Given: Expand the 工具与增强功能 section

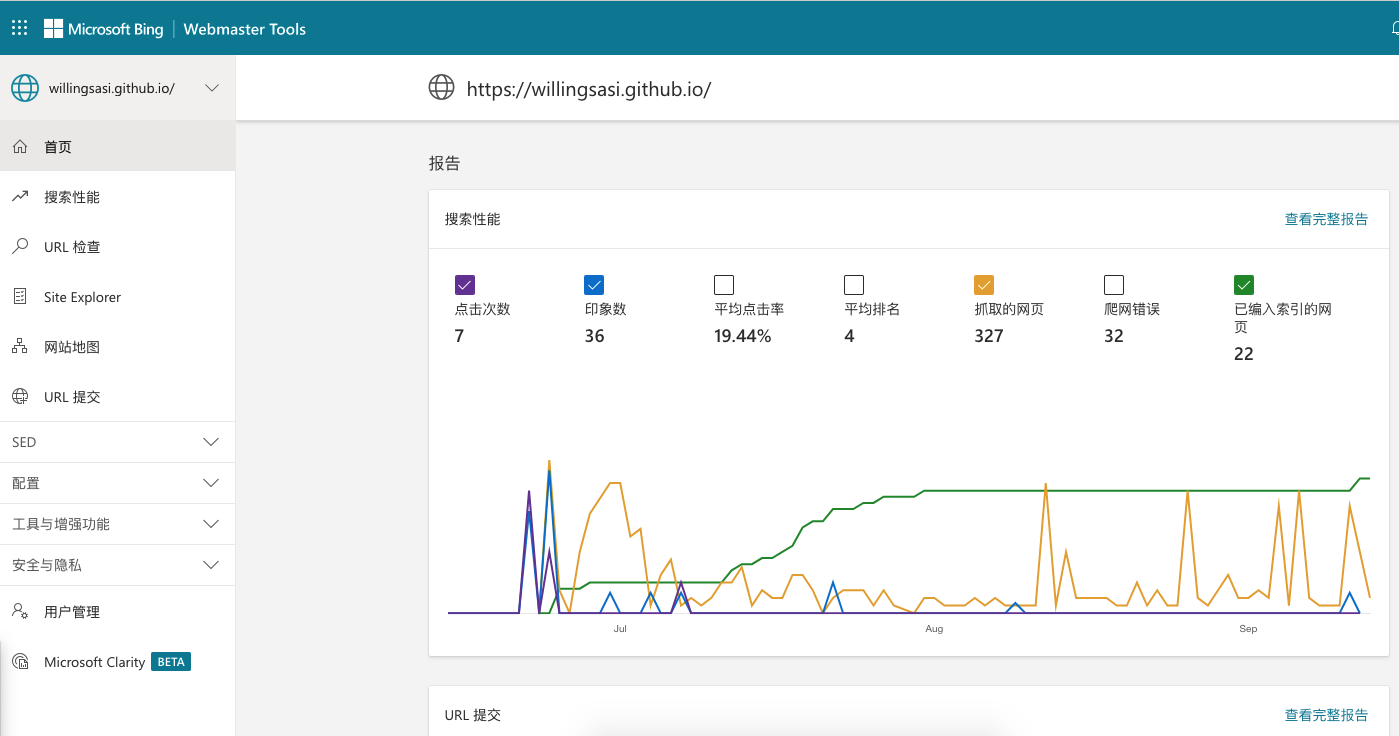Looking at the screenshot, I should (x=211, y=524).
